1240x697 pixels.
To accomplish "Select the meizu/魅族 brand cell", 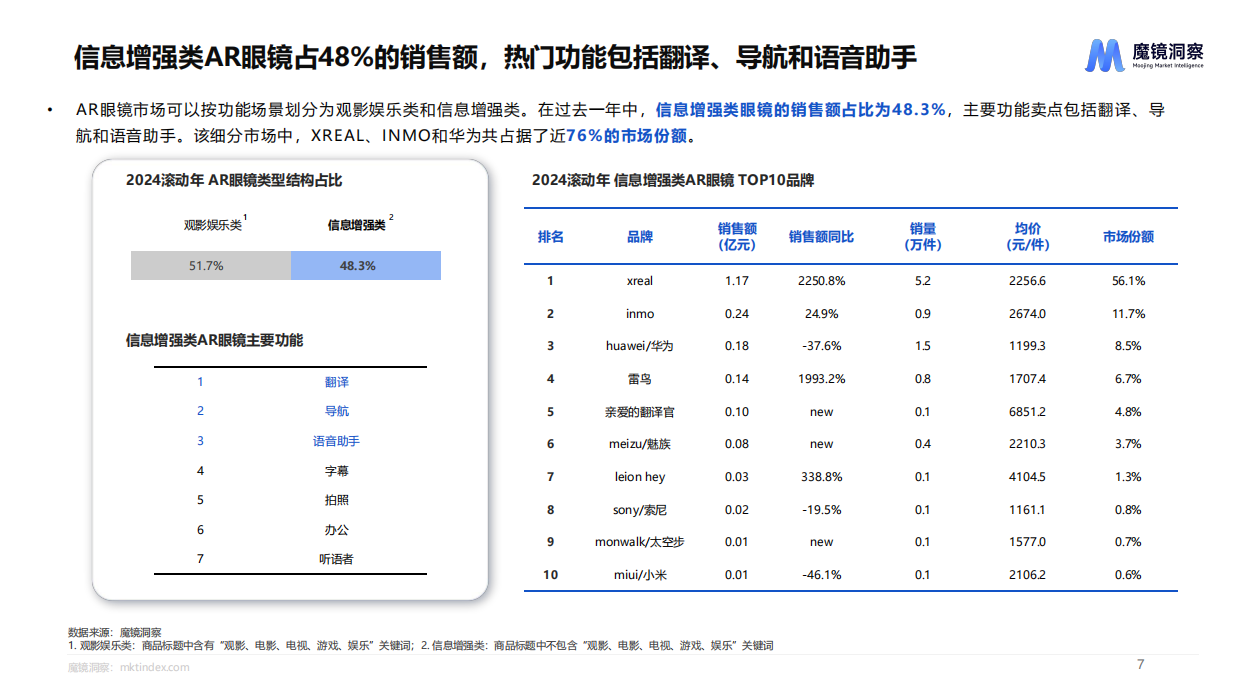I will (640, 444).
